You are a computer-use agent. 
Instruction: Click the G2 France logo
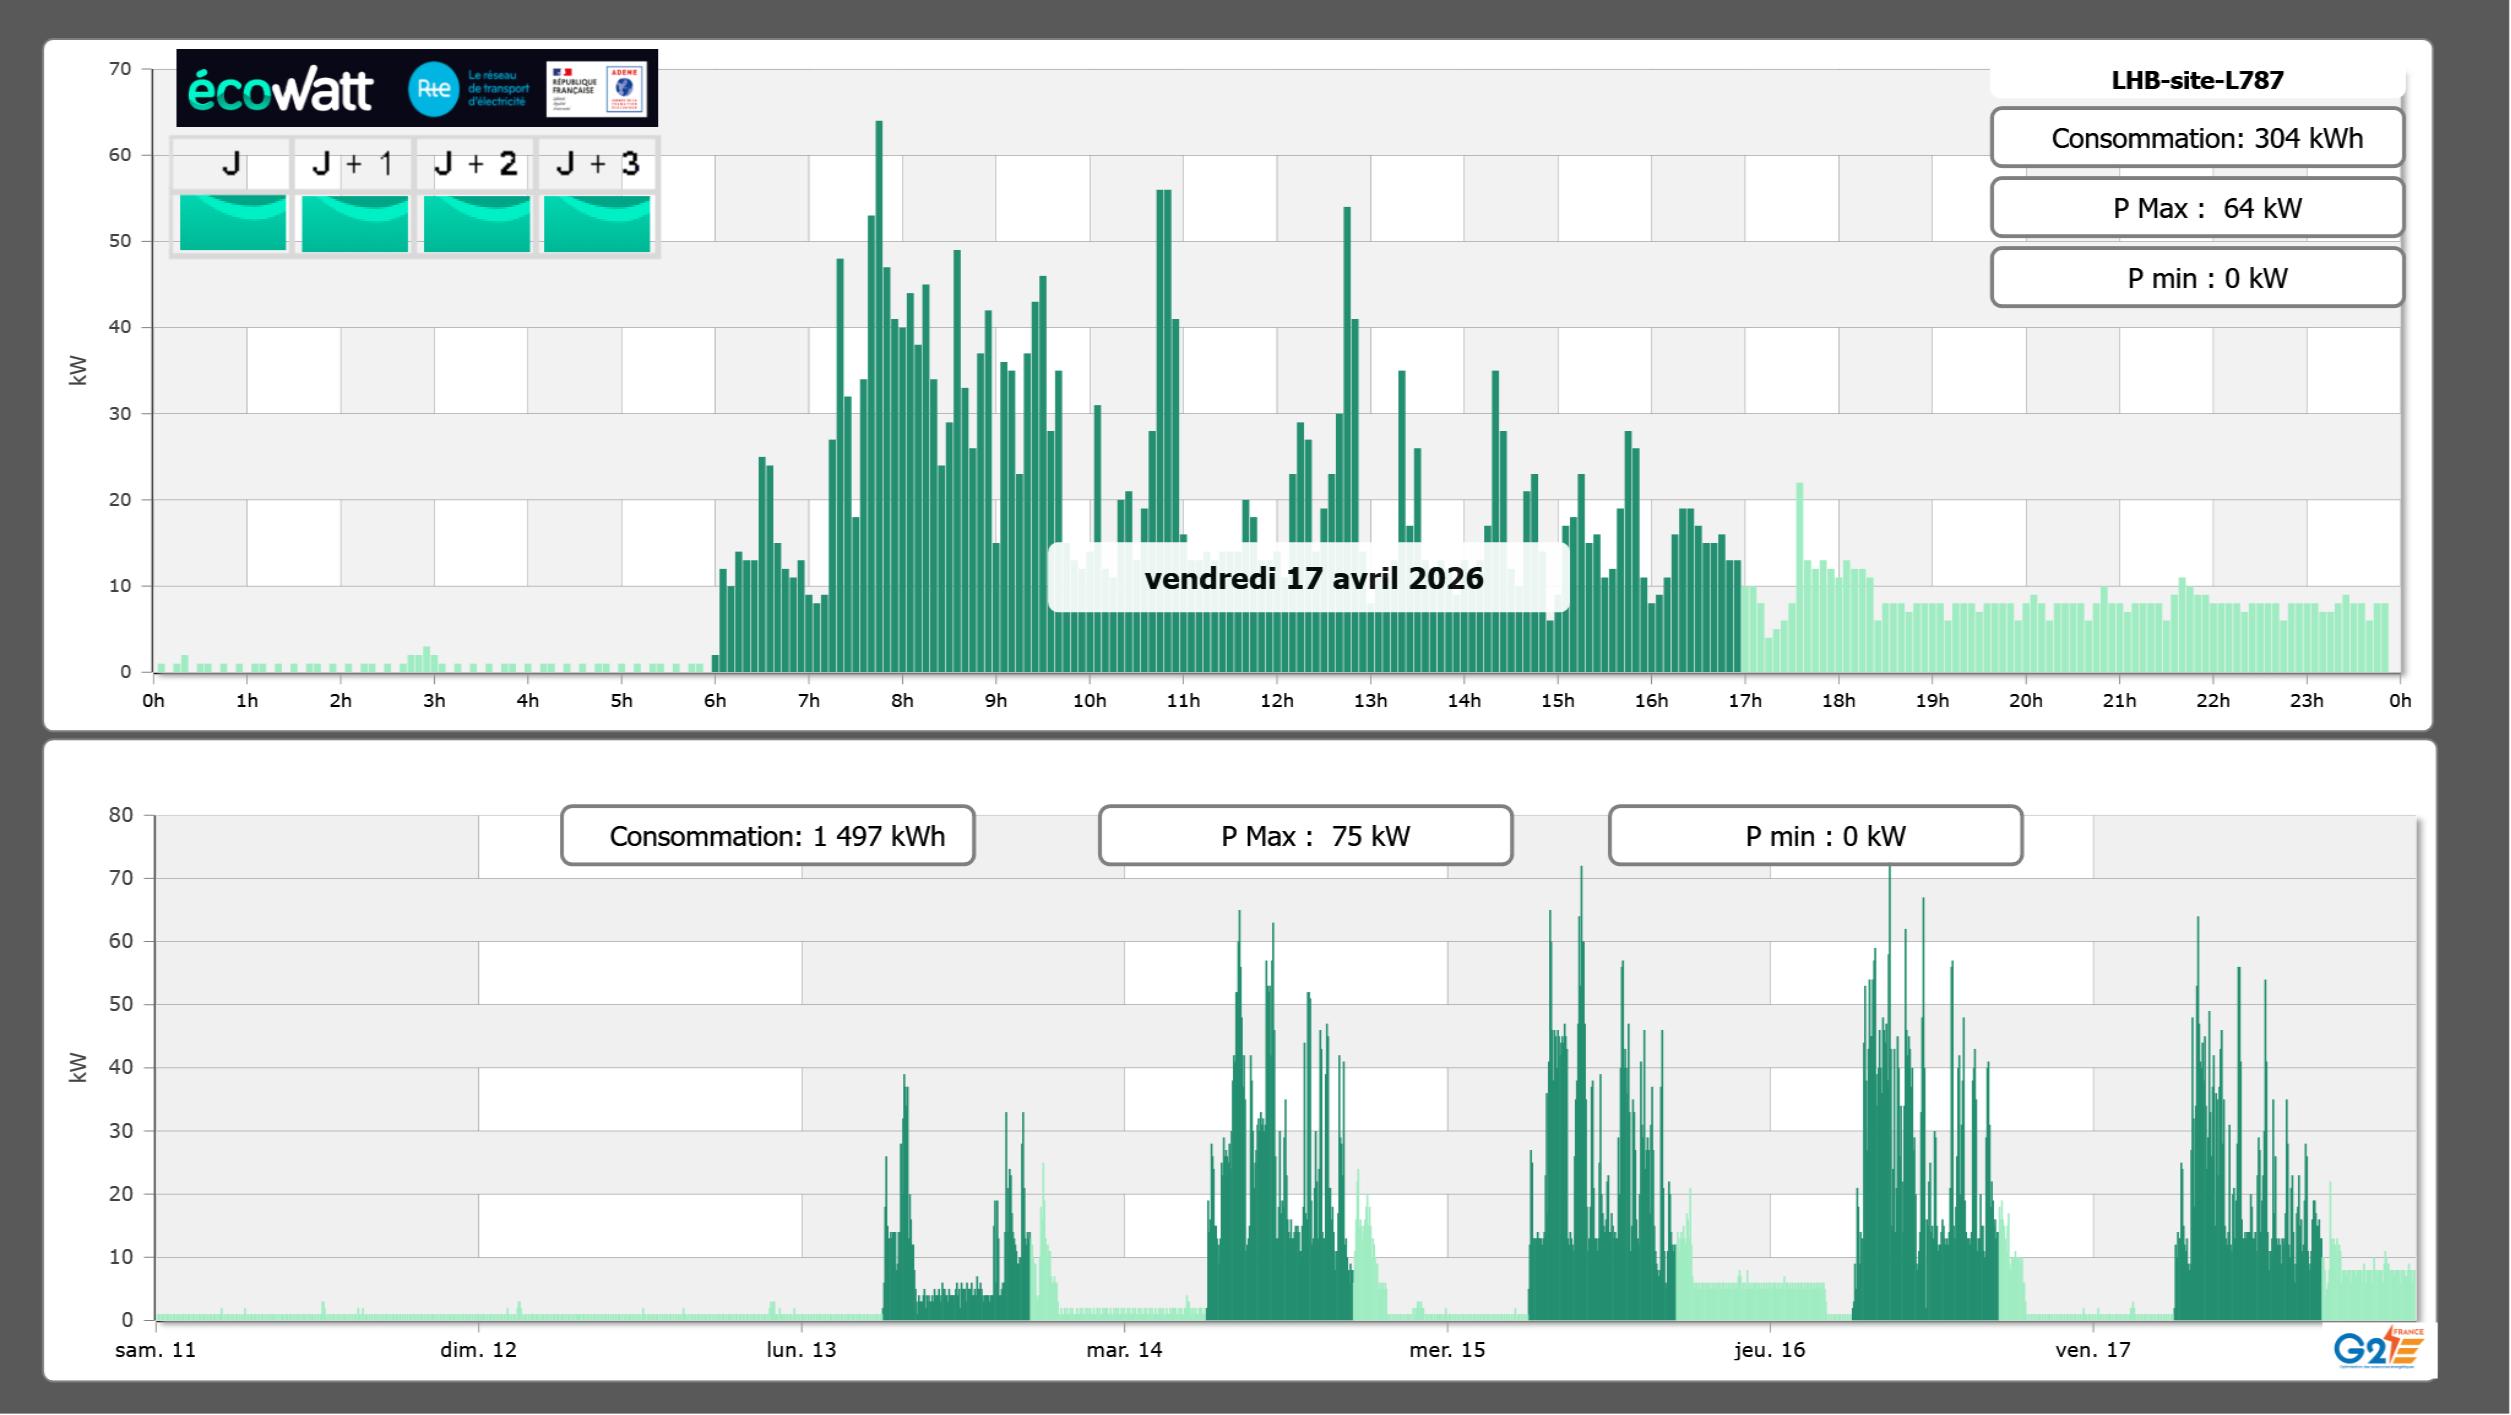(2378, 1349)
